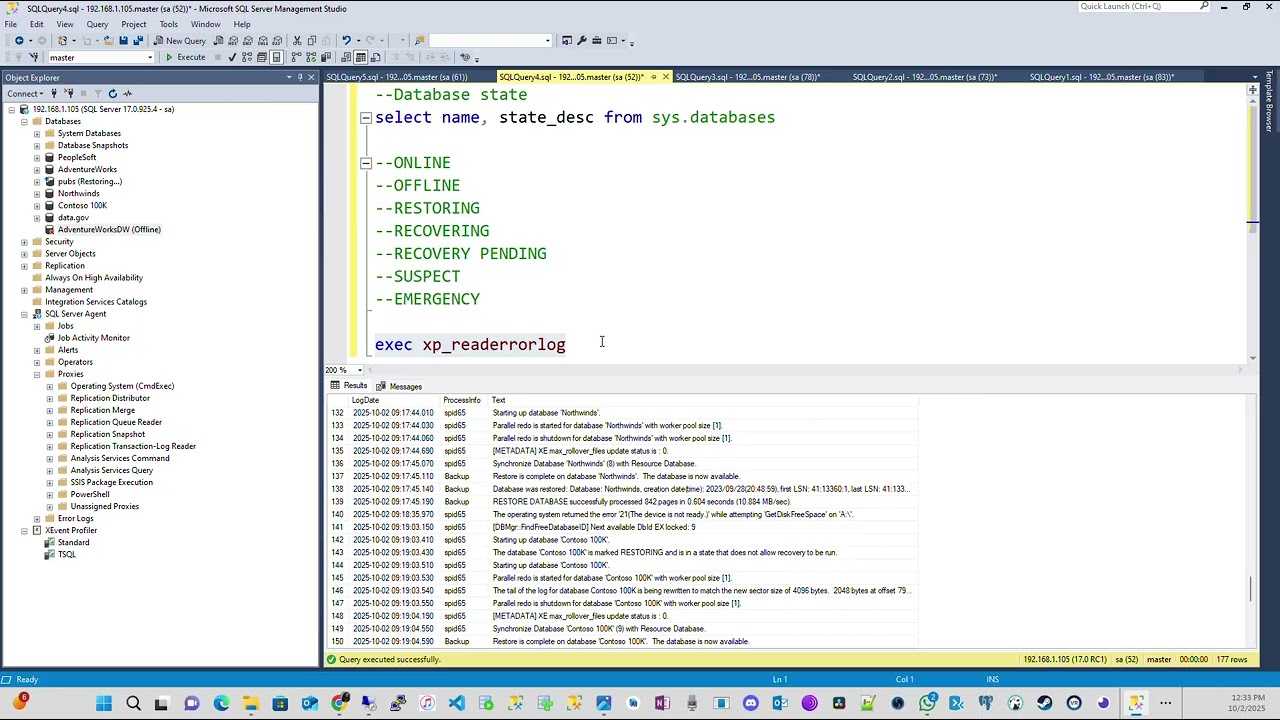Viewport: 1280px width, 720px height.
Task: Collapse the Proxies node
Action: [37, 374]
